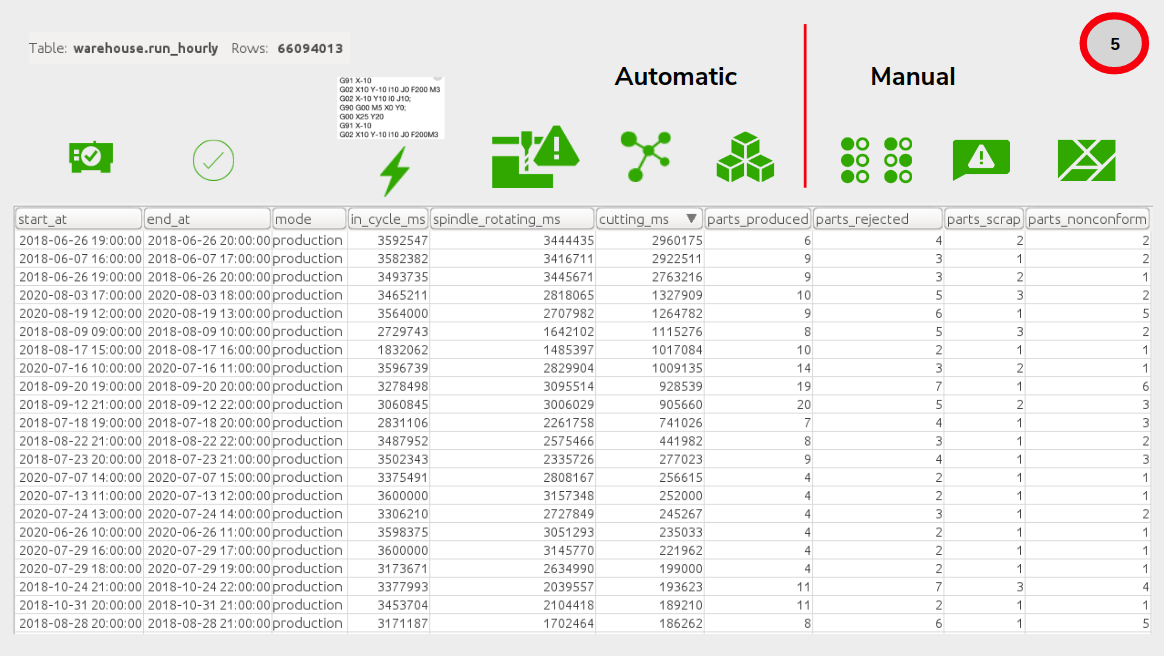Select start_at cell 2020-08-03 17:00:00

(x=79, y=295)
